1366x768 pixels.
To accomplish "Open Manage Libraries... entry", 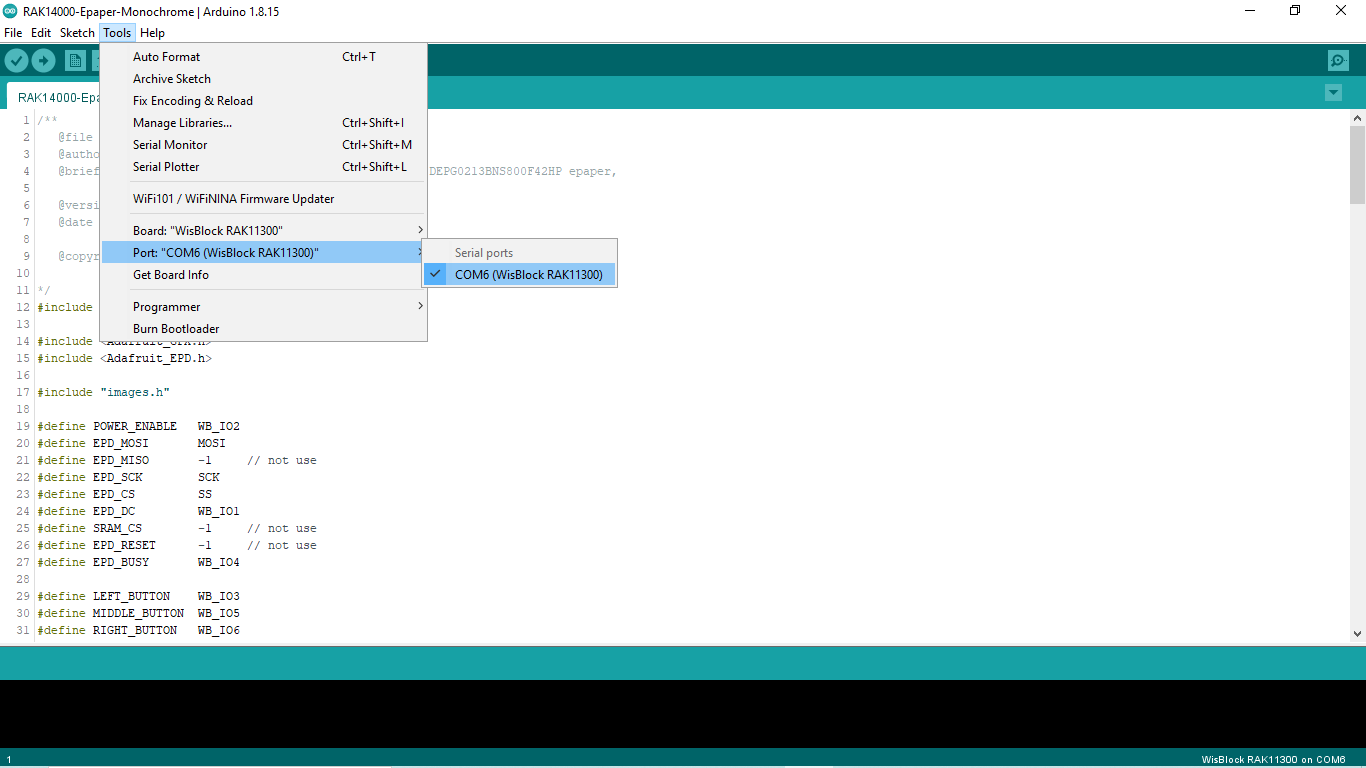I will [264, 123].
